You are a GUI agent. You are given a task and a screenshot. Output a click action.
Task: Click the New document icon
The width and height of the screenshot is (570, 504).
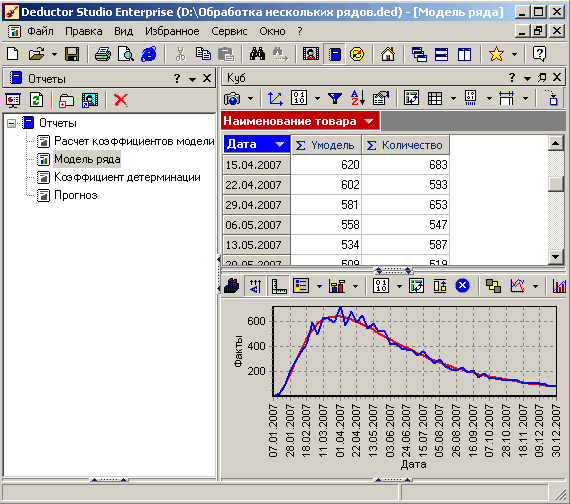[x=13, y=54]
